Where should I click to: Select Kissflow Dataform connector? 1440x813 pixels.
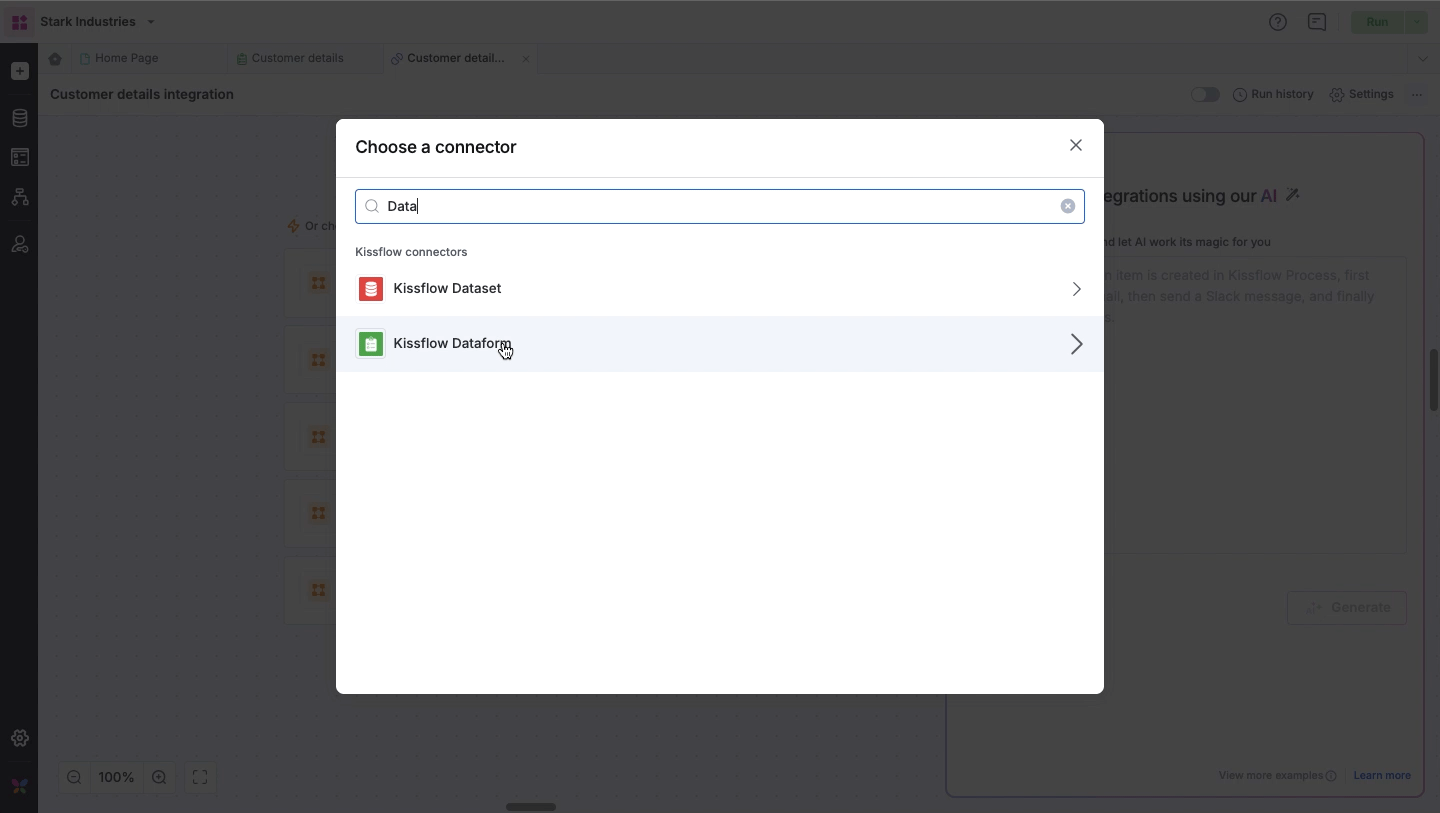(719, 344)
